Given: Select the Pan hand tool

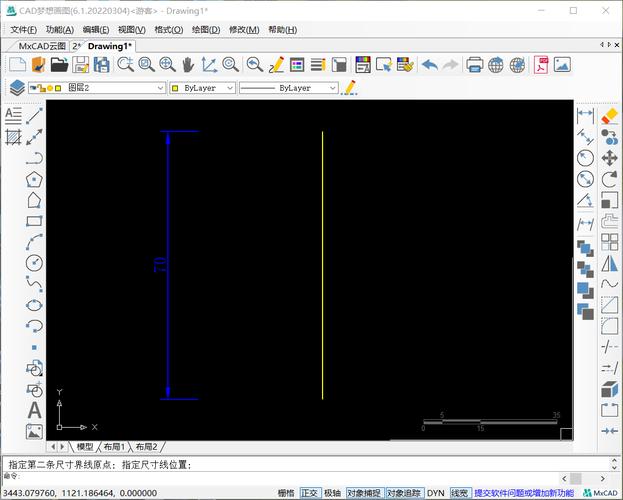Looking at the screenshot, I should coord(187,65).
